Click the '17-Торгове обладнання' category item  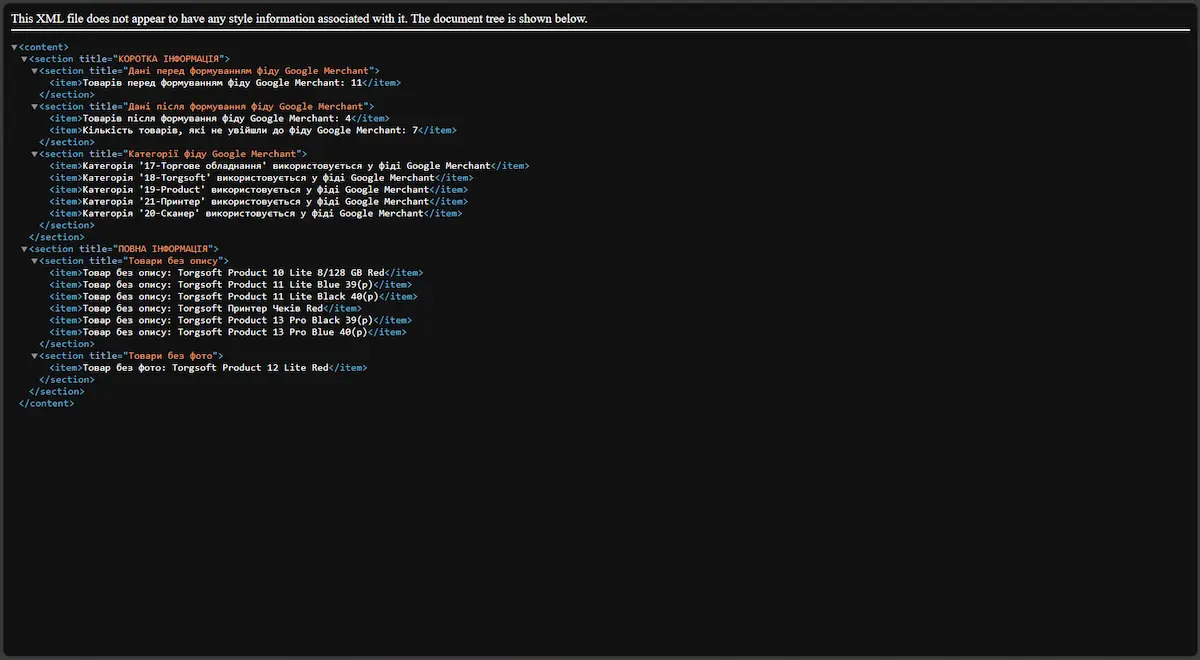287,166
